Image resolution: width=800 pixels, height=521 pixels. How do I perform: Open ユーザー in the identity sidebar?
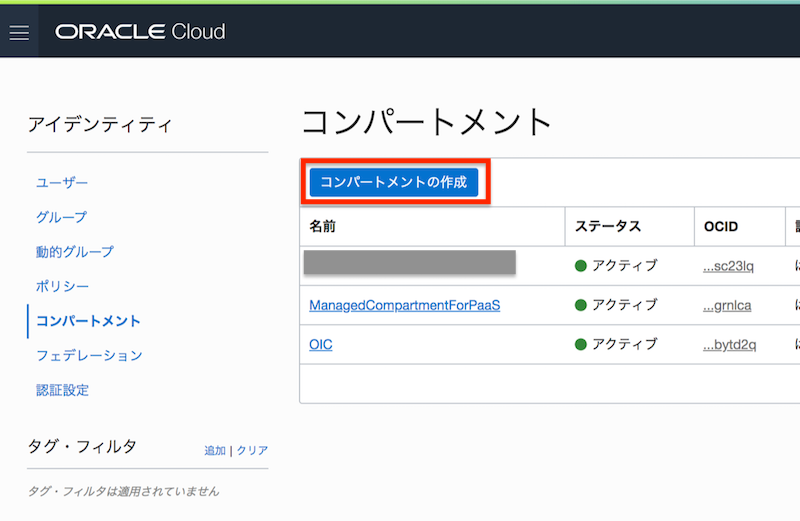(62, 183)
